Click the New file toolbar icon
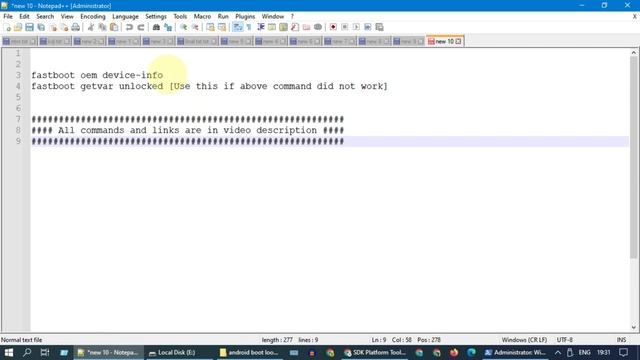The width and height of the screenshot is (640, 360). (7, 27)
